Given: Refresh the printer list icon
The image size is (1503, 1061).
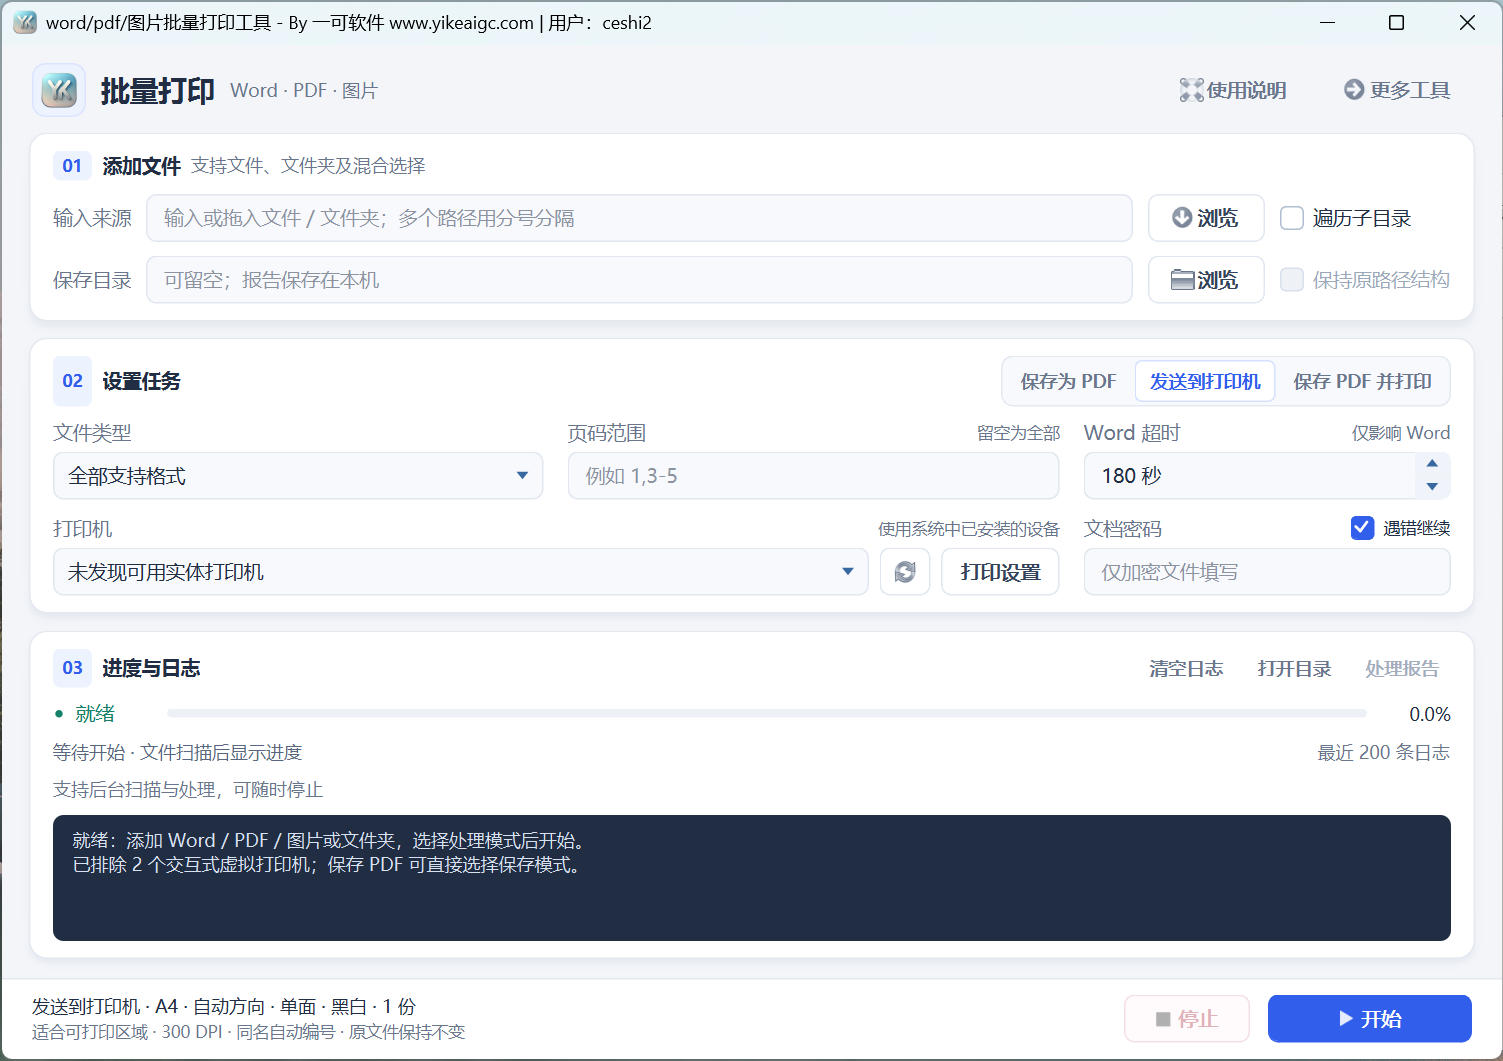Looking at the screenshot, I should [x=905, y=572].
